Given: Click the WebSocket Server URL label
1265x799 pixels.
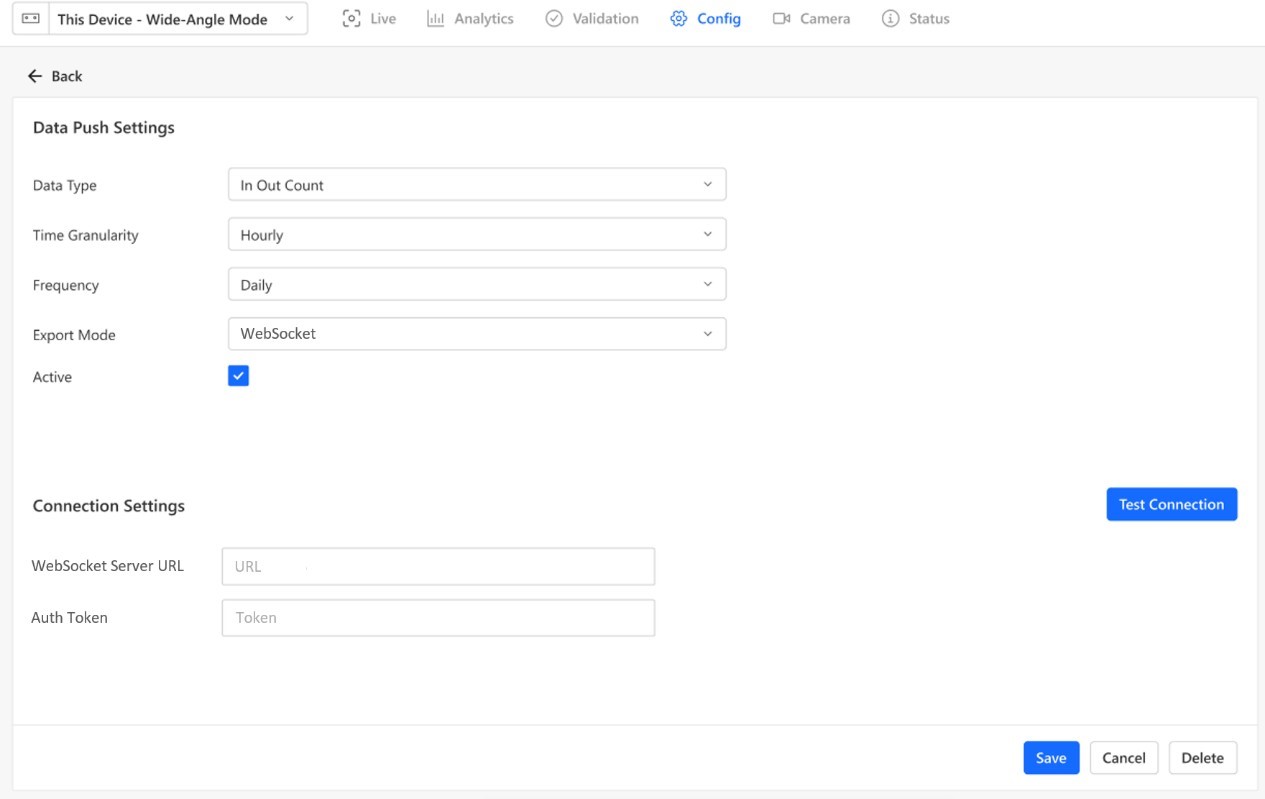Looking at the screenshot, I should click(x=108, y=566).
